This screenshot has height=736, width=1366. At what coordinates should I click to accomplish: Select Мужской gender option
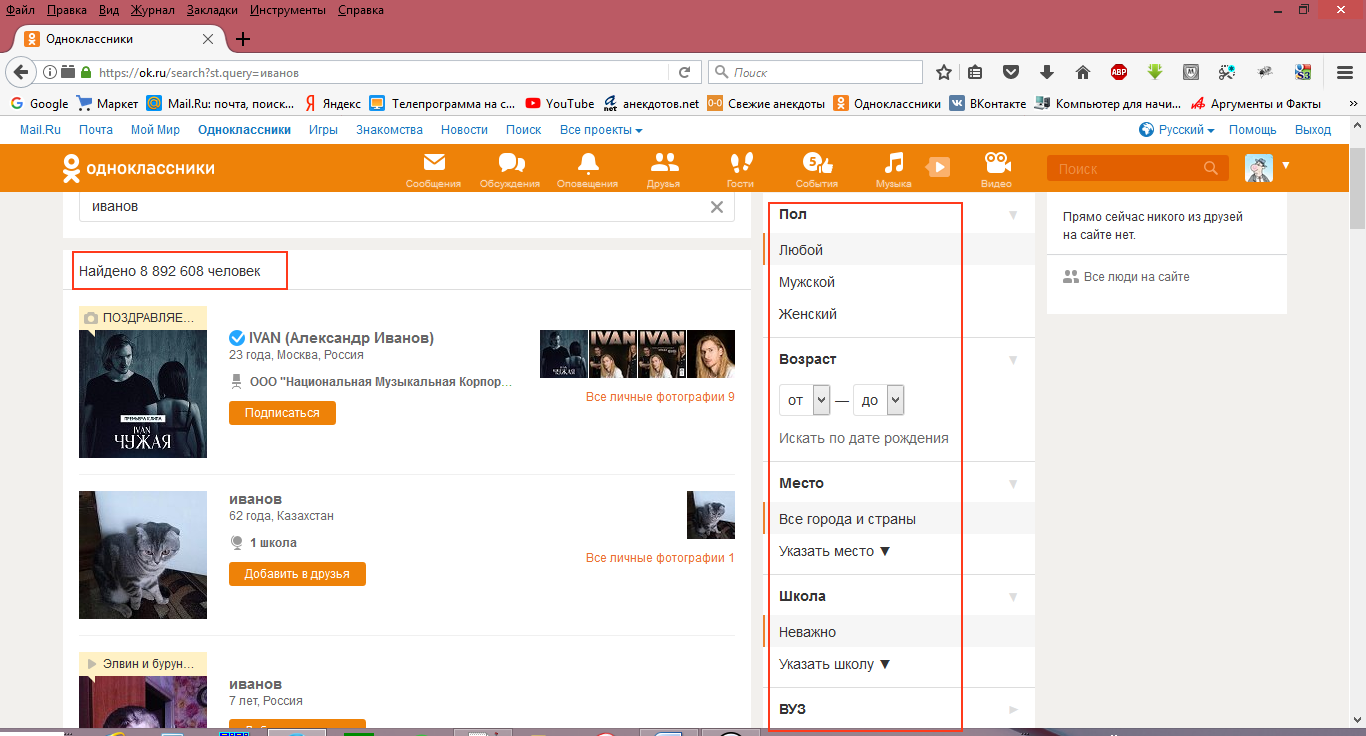[807, 282]
